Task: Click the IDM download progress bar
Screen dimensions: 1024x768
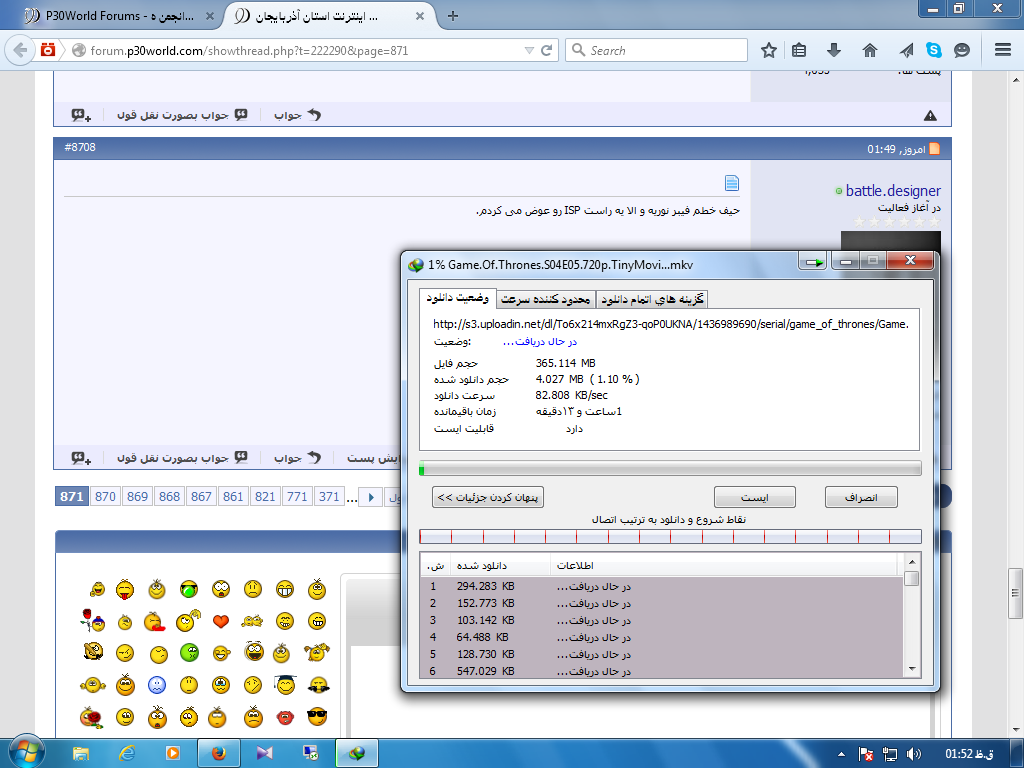Action: pyautogui.click(x=670, y=468)
